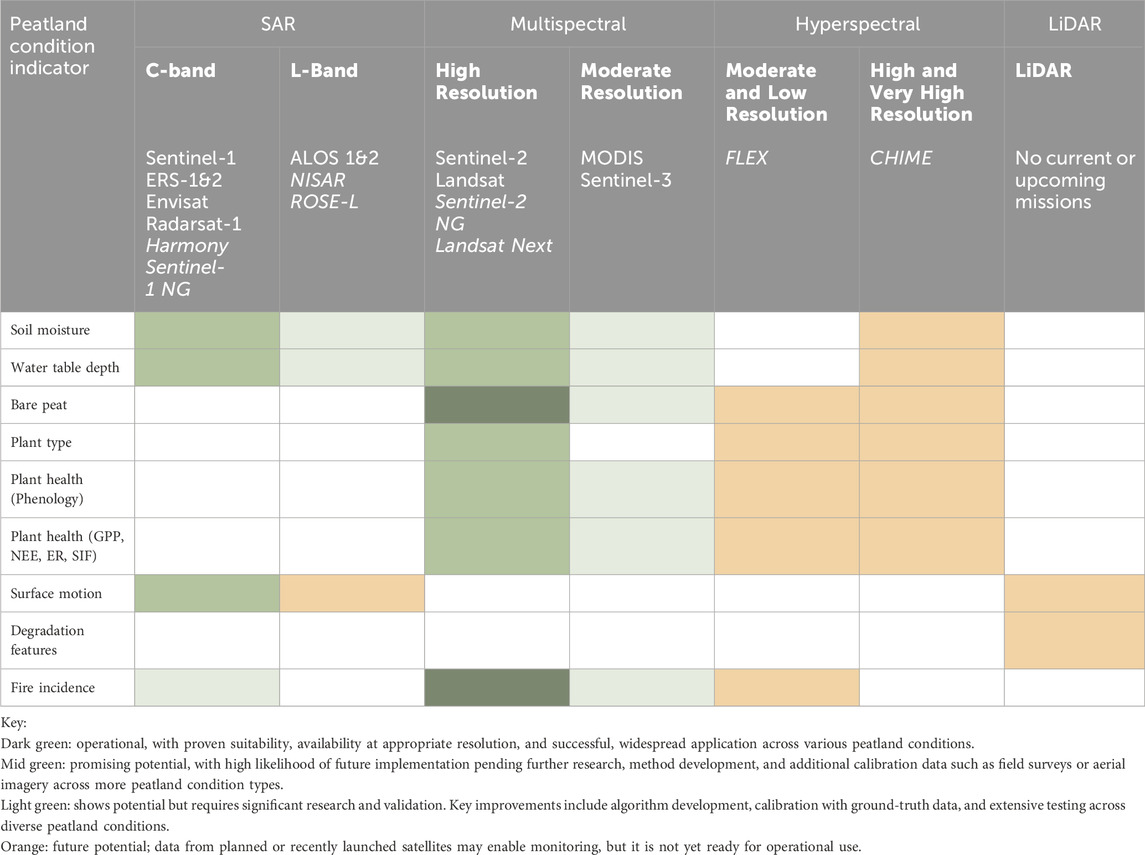The height and width of the screenshot is (855, 1145).
Task: Click the Degradation features row label
Action: click(47, 640)
